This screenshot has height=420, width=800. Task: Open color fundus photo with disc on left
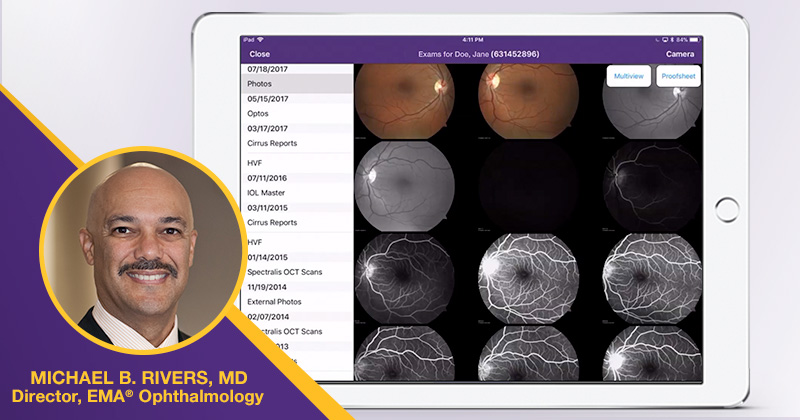tap(528, 101)
